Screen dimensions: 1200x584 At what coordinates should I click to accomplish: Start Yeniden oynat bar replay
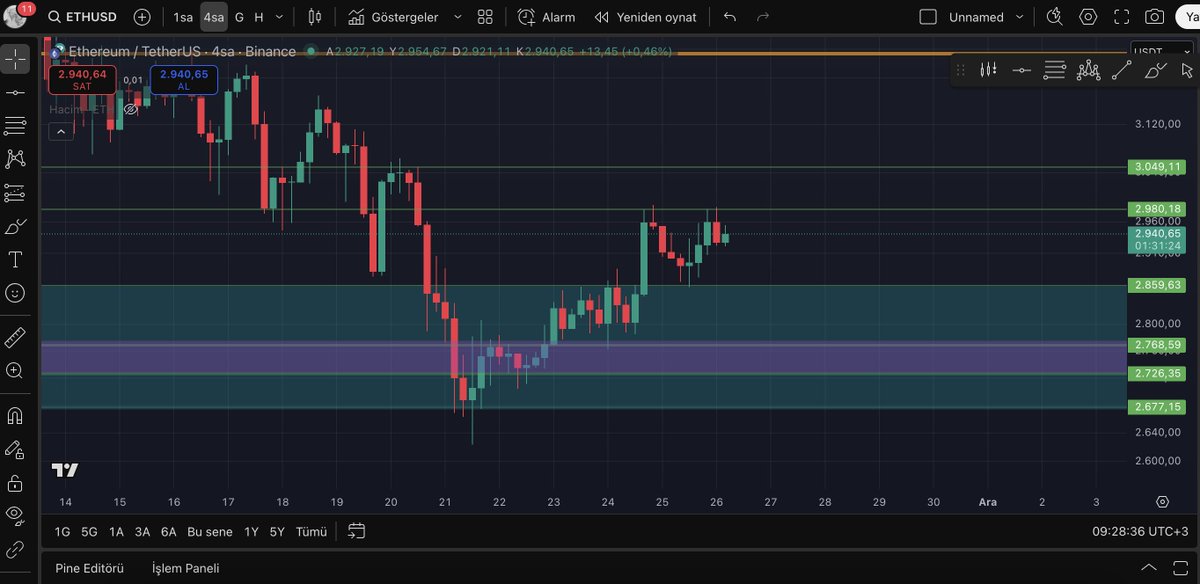click(645, 17)
